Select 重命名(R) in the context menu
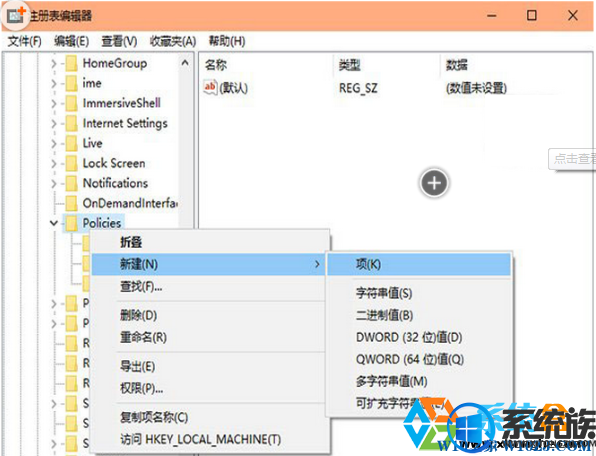Image resolution: width=596 pixels, height=456 pixels. tap(143, 337)
